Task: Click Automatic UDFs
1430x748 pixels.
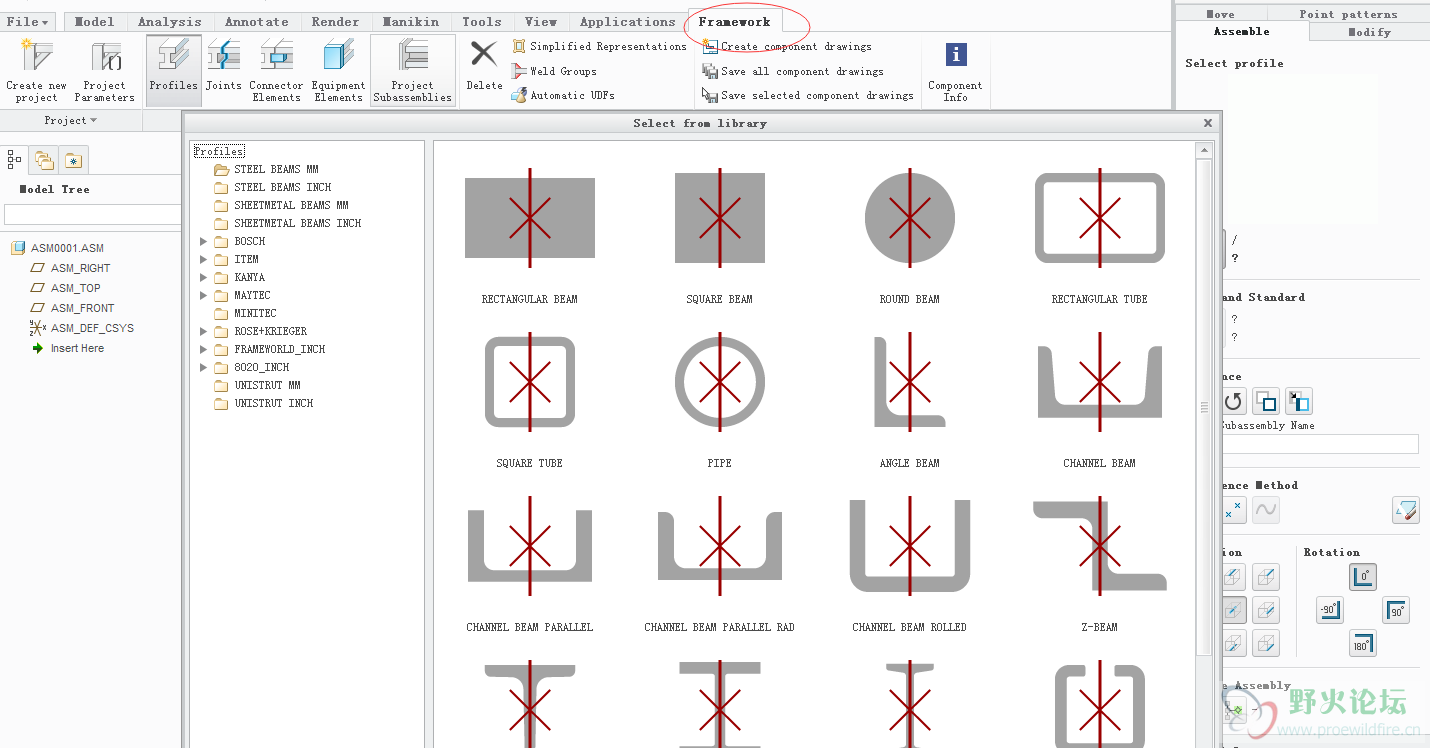Action: [563, 95]
